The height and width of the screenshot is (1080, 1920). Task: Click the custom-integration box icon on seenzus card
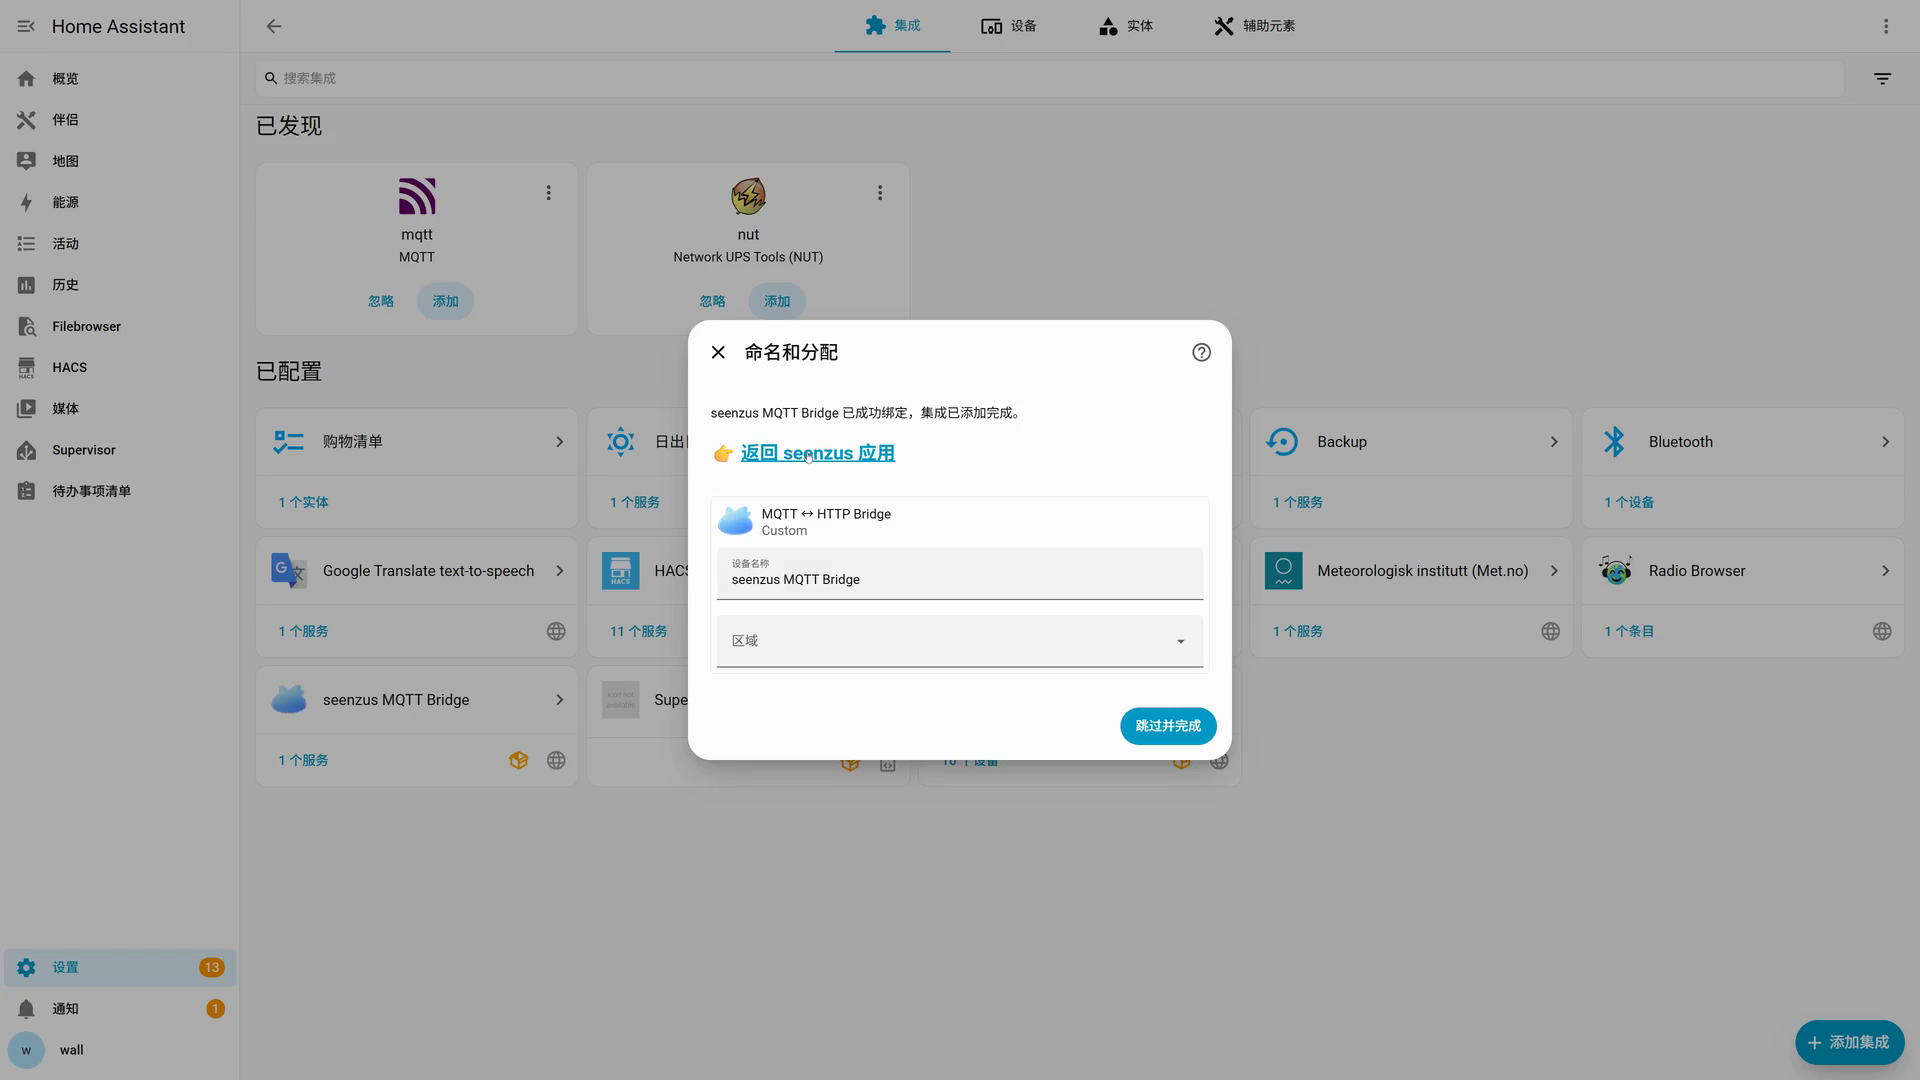518,760
